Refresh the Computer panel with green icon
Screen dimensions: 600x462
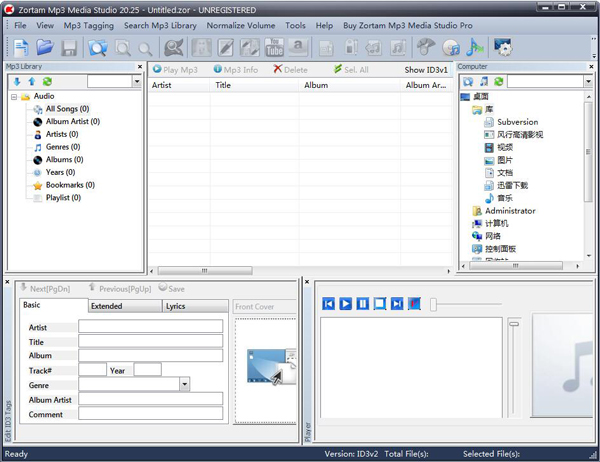[x=499, y=81]
